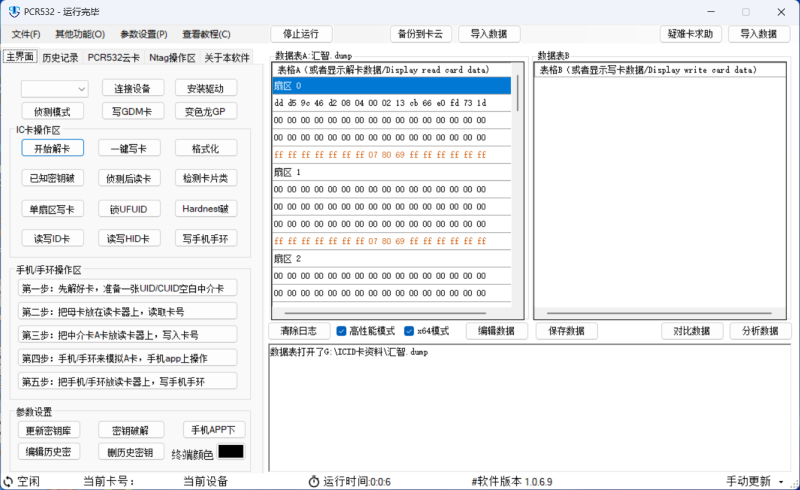Switch to the Ntag操作区 tab

click(x=172, y=58)
